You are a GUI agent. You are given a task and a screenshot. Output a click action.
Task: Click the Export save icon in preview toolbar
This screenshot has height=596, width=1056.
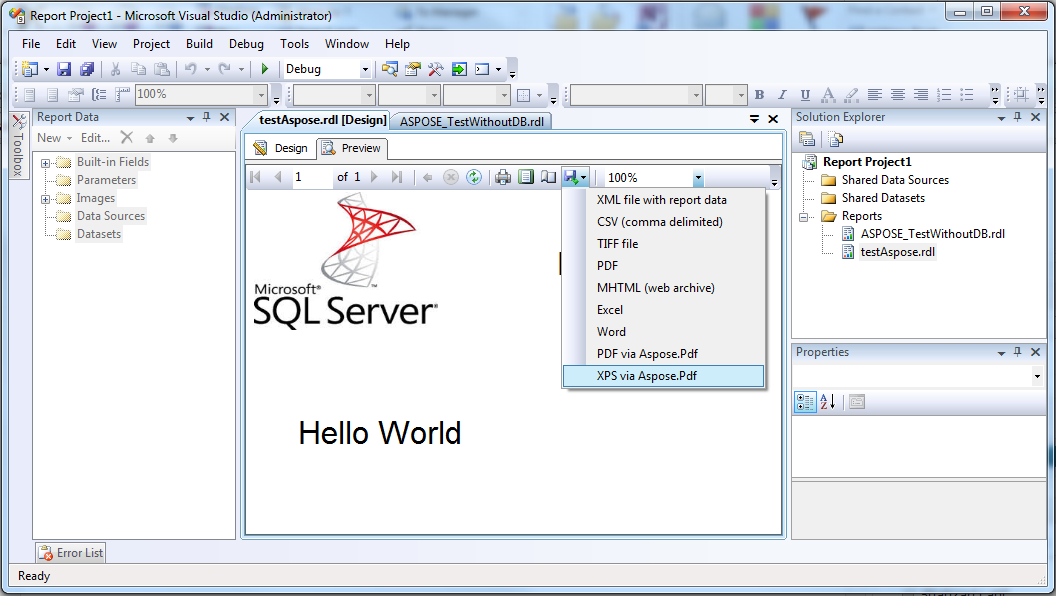click(571, 177)
